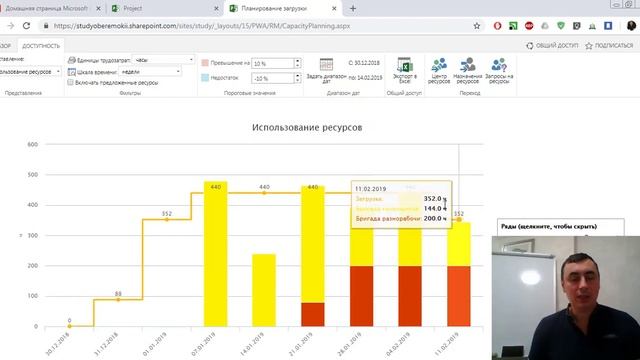Click the blue square extension icon
The height and width of the screenshot is (360, 640).
coord(608,26)
